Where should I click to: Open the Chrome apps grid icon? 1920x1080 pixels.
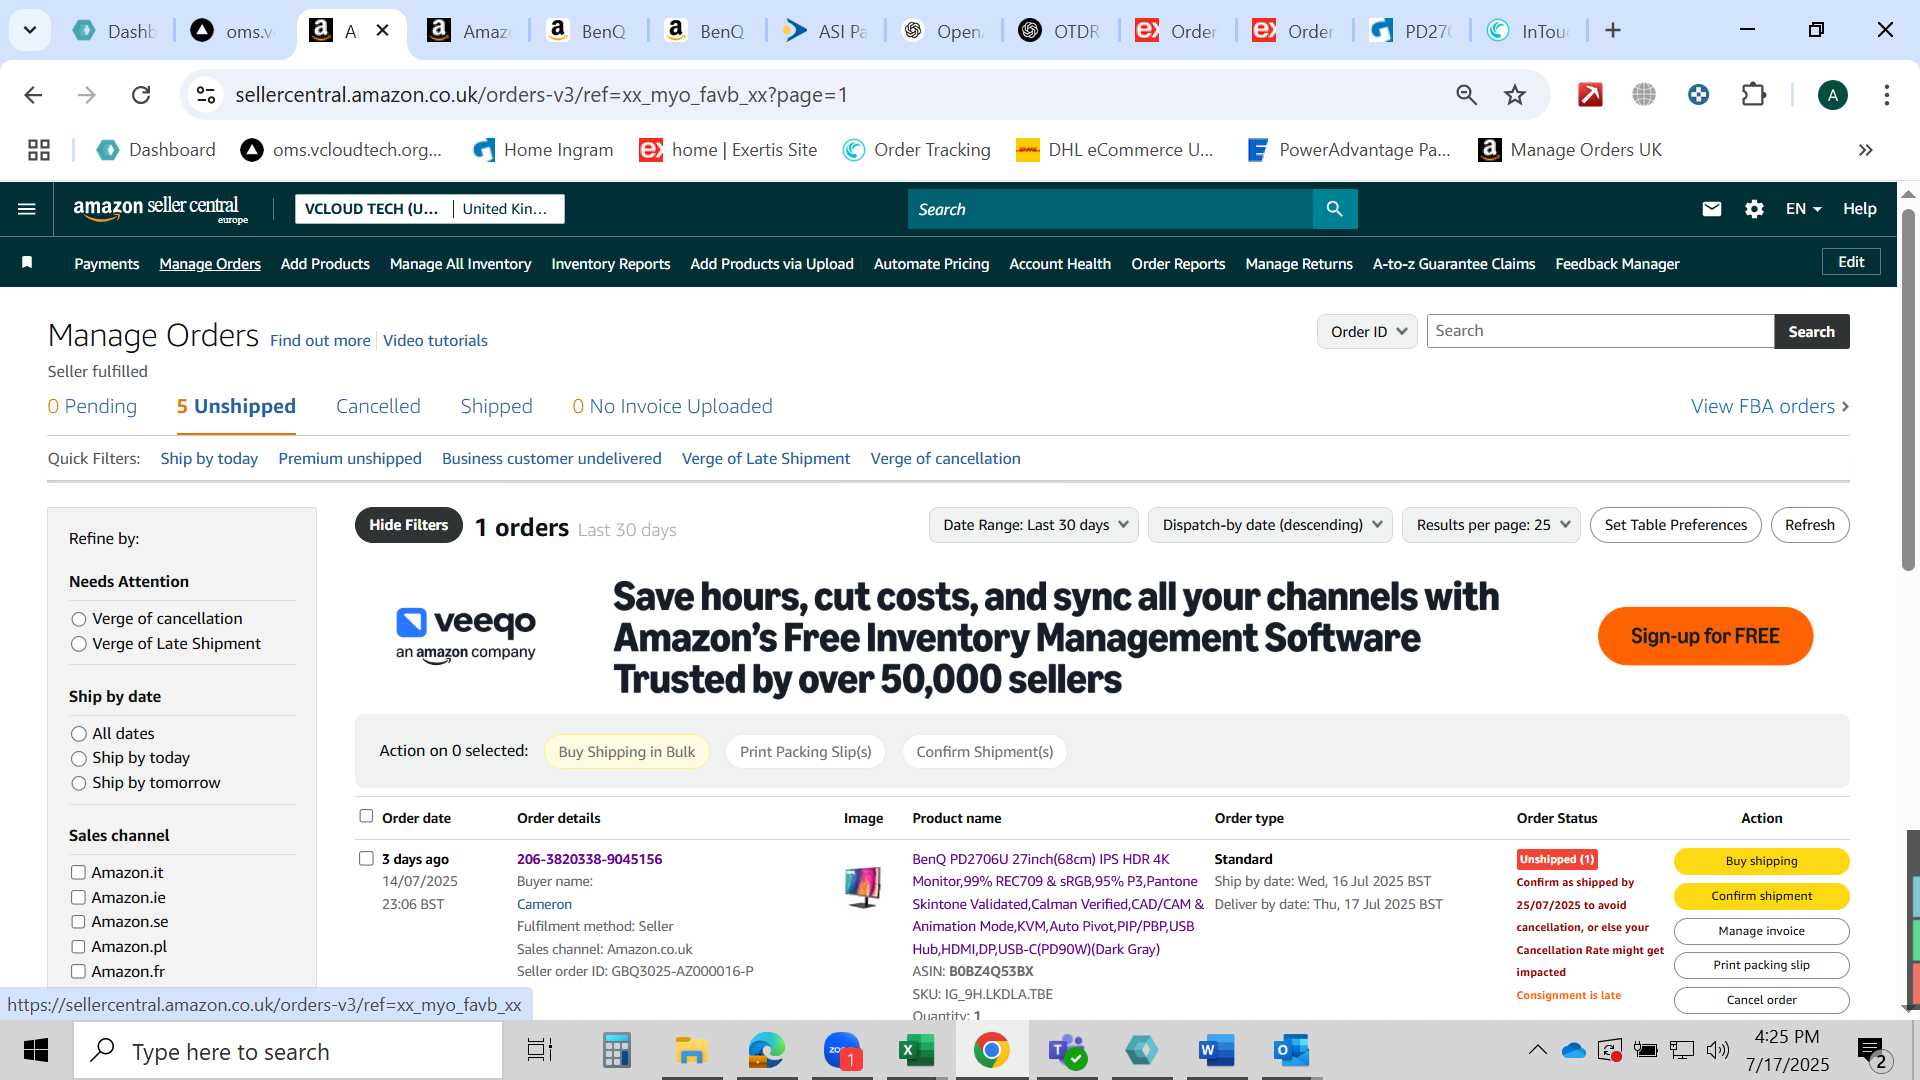pos(39,150)
